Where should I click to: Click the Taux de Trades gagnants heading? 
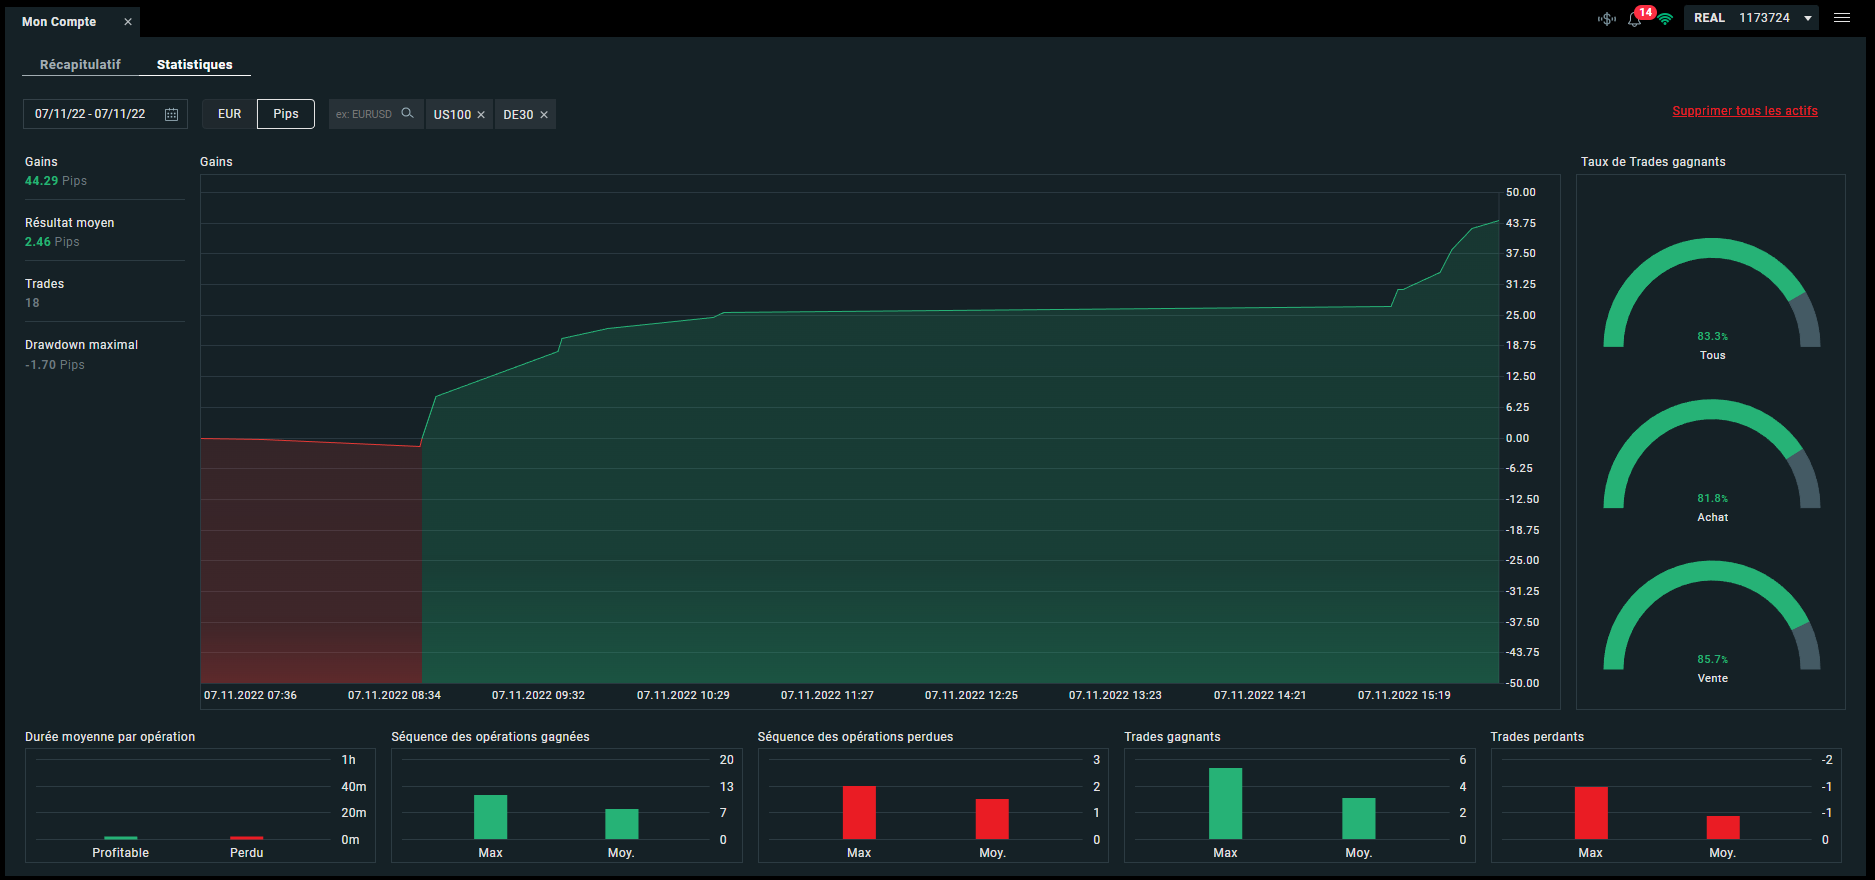click(x=1653, y=162)
